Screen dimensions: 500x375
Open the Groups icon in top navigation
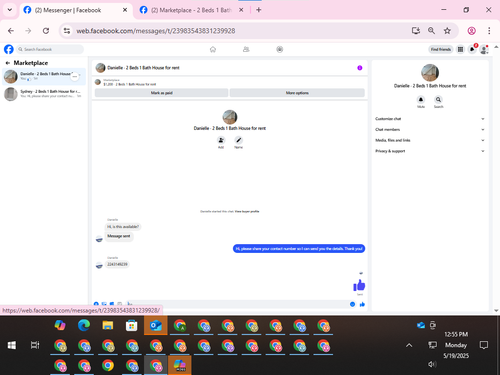click(x=280, y=49)
